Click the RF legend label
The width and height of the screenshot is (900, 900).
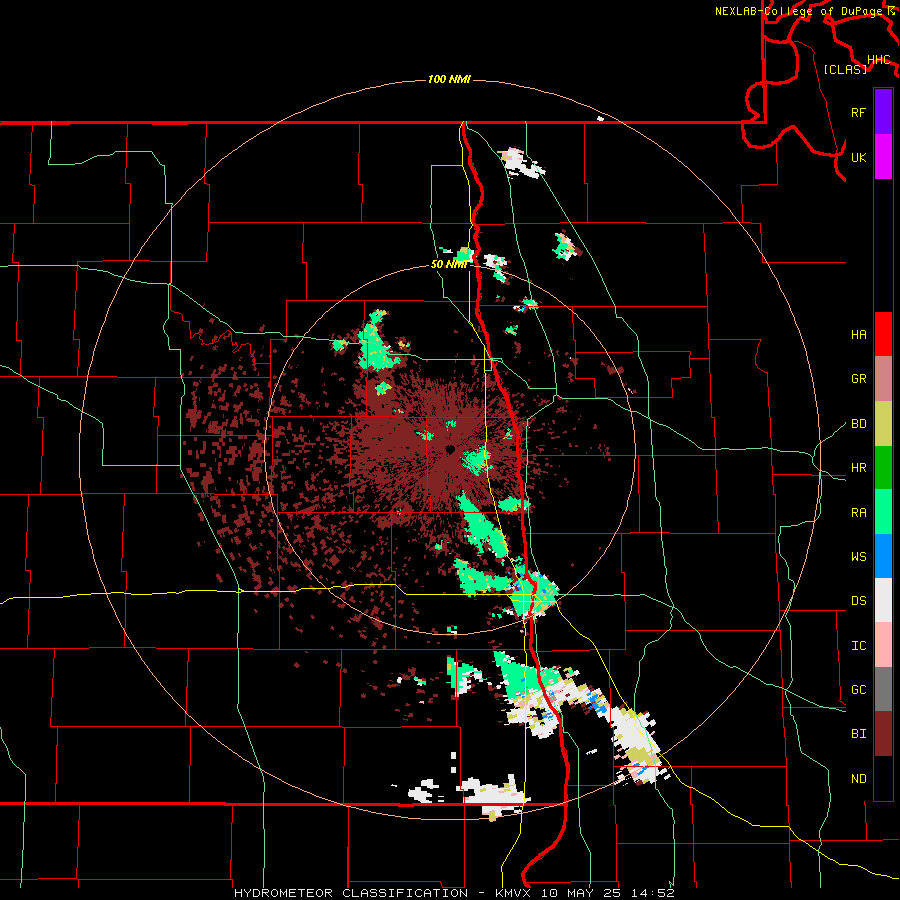(858, 112)
